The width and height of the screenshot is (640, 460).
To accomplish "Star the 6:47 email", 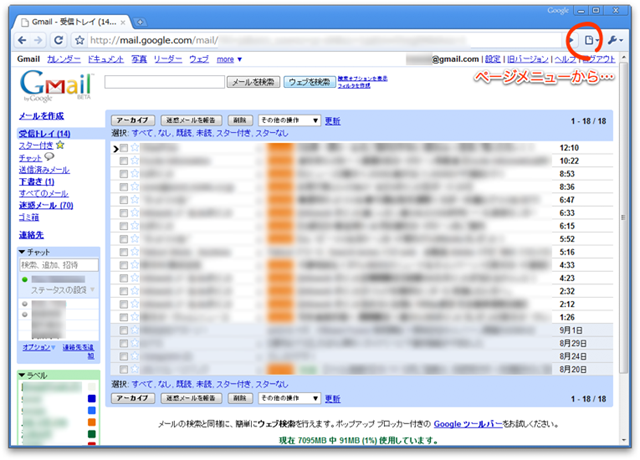I will [x=135, y=200].
